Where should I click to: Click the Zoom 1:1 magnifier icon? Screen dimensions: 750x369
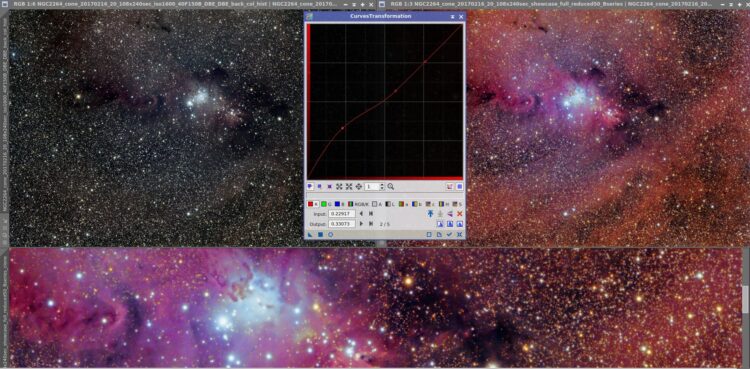390,187
